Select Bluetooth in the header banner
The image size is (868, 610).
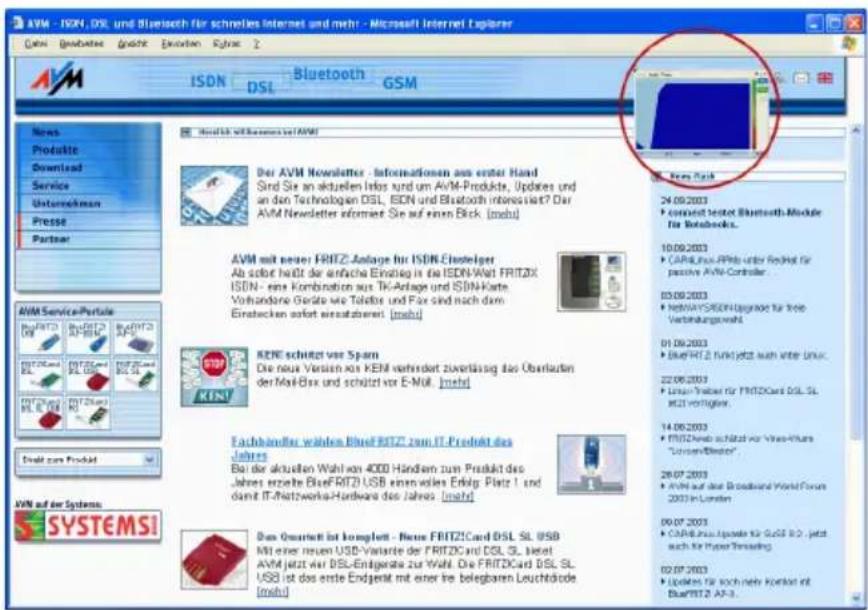329,74
